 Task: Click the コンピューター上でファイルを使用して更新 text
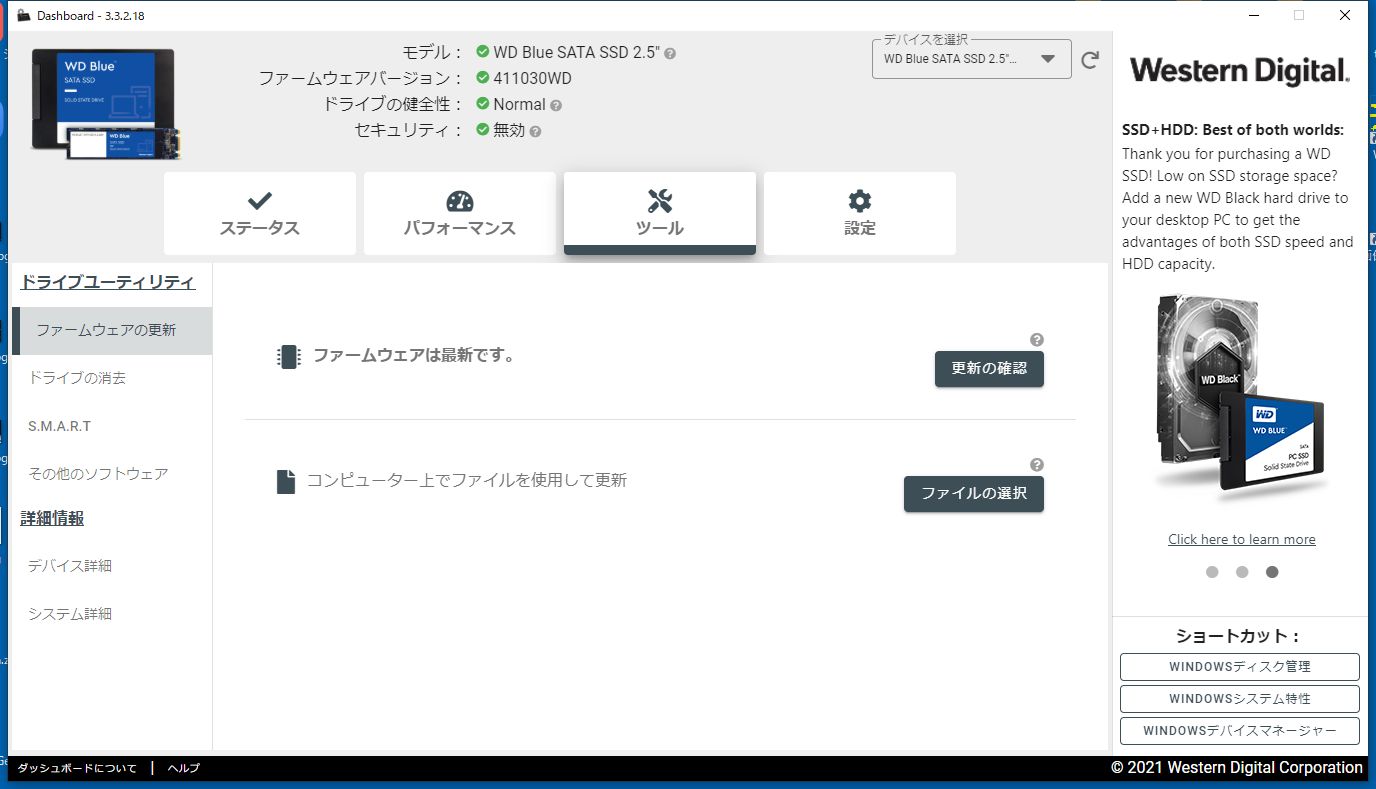[467, 480]
